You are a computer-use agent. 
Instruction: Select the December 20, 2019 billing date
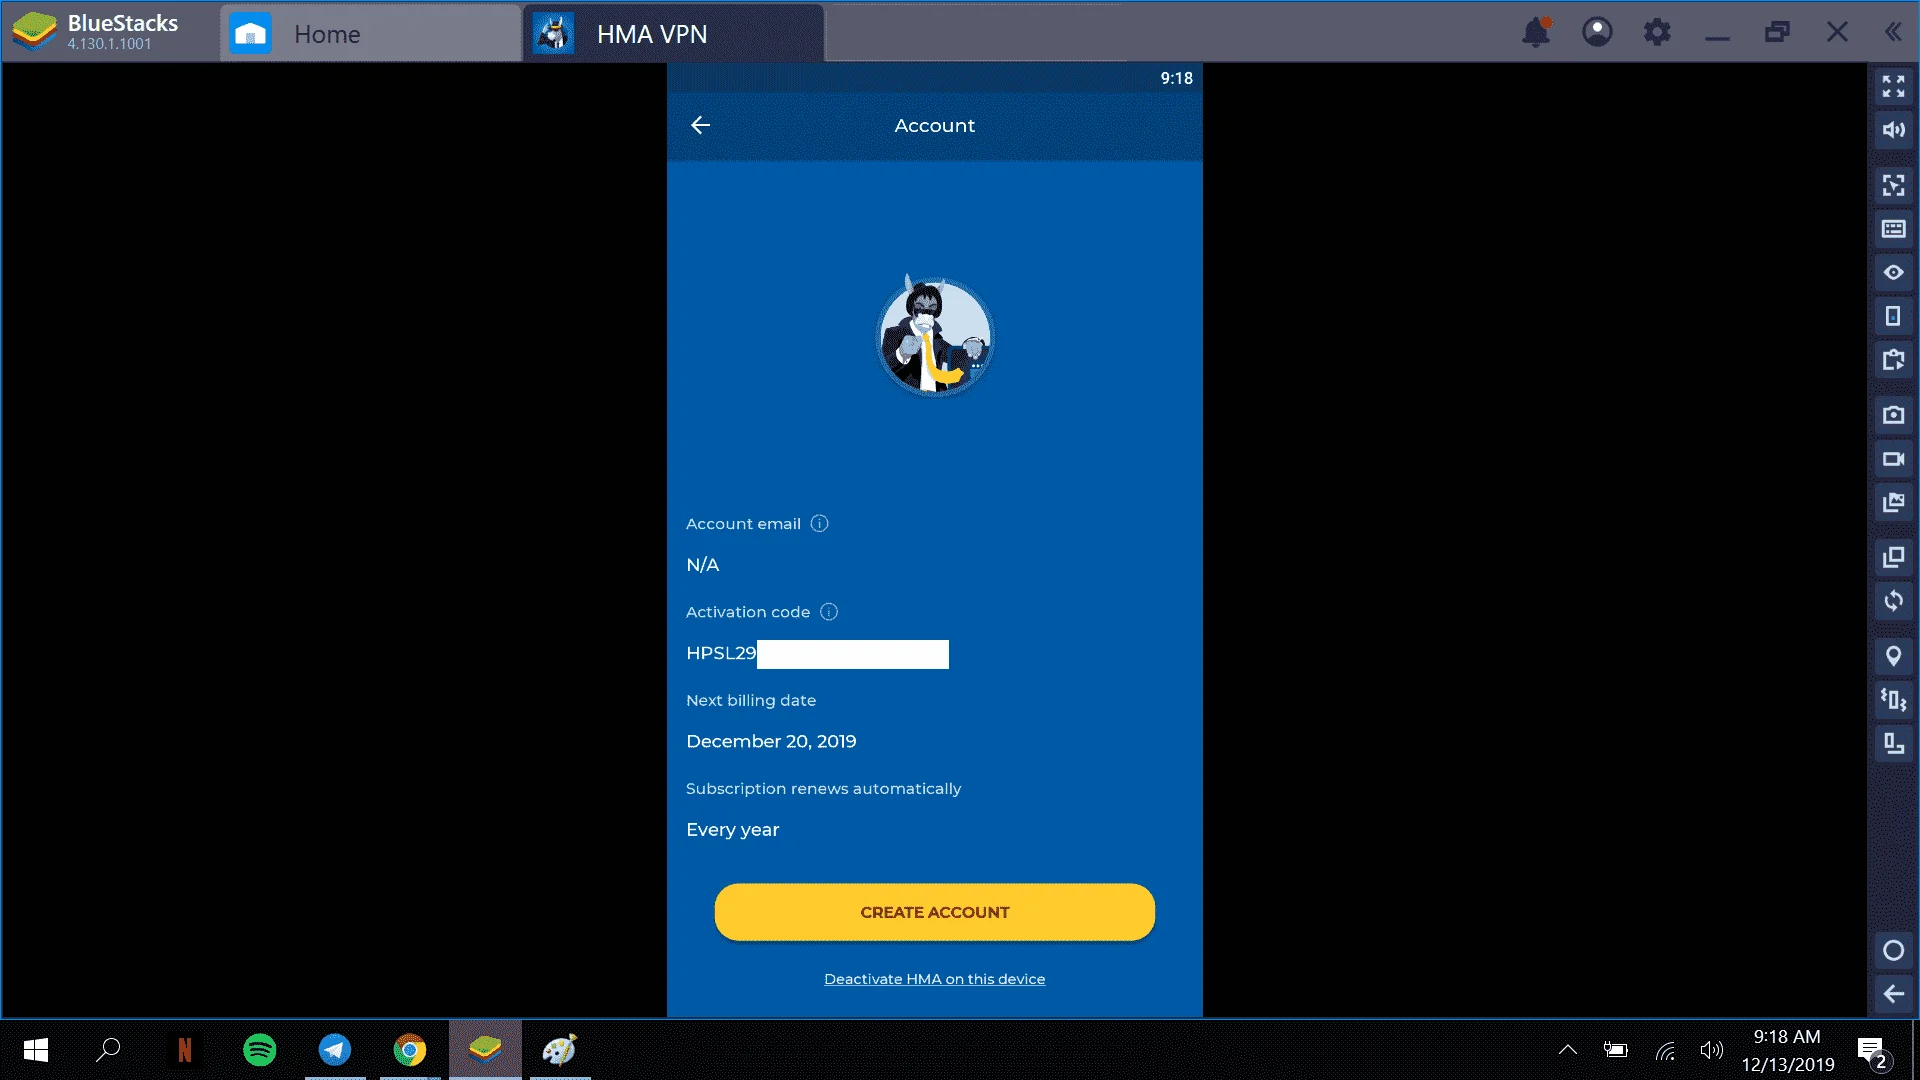tap(771, 741)
